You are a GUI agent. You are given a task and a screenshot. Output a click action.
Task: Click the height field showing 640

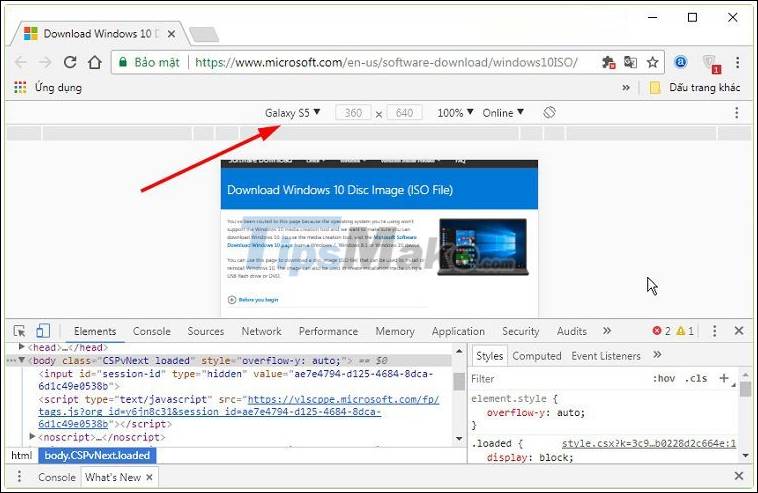[404, 113]
